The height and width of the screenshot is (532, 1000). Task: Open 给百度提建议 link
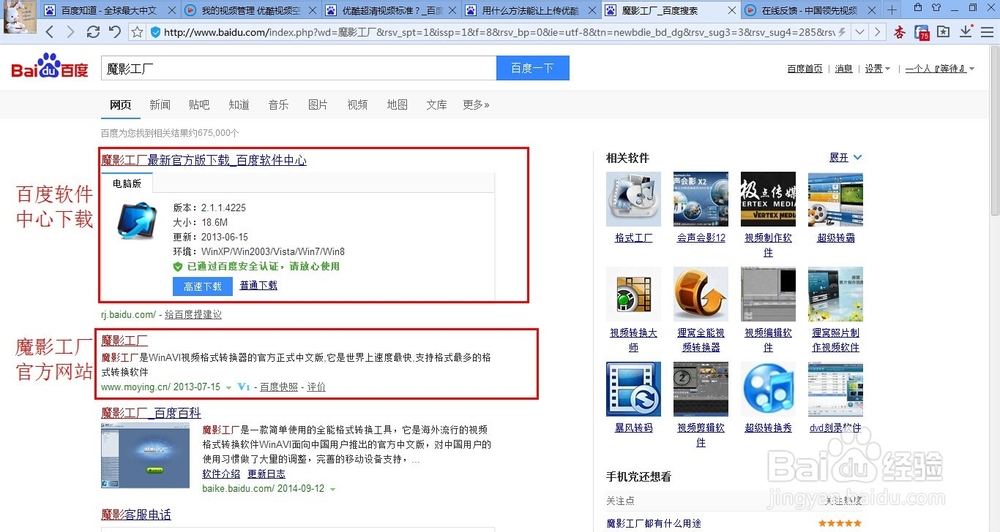[193, 314]
